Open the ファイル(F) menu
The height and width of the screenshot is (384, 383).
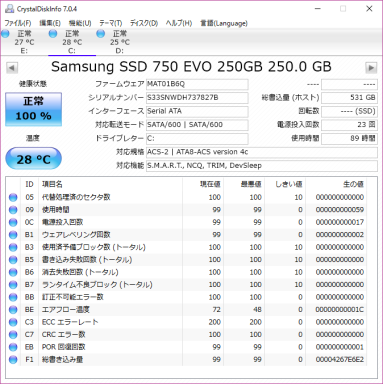(x=18, y=23)
